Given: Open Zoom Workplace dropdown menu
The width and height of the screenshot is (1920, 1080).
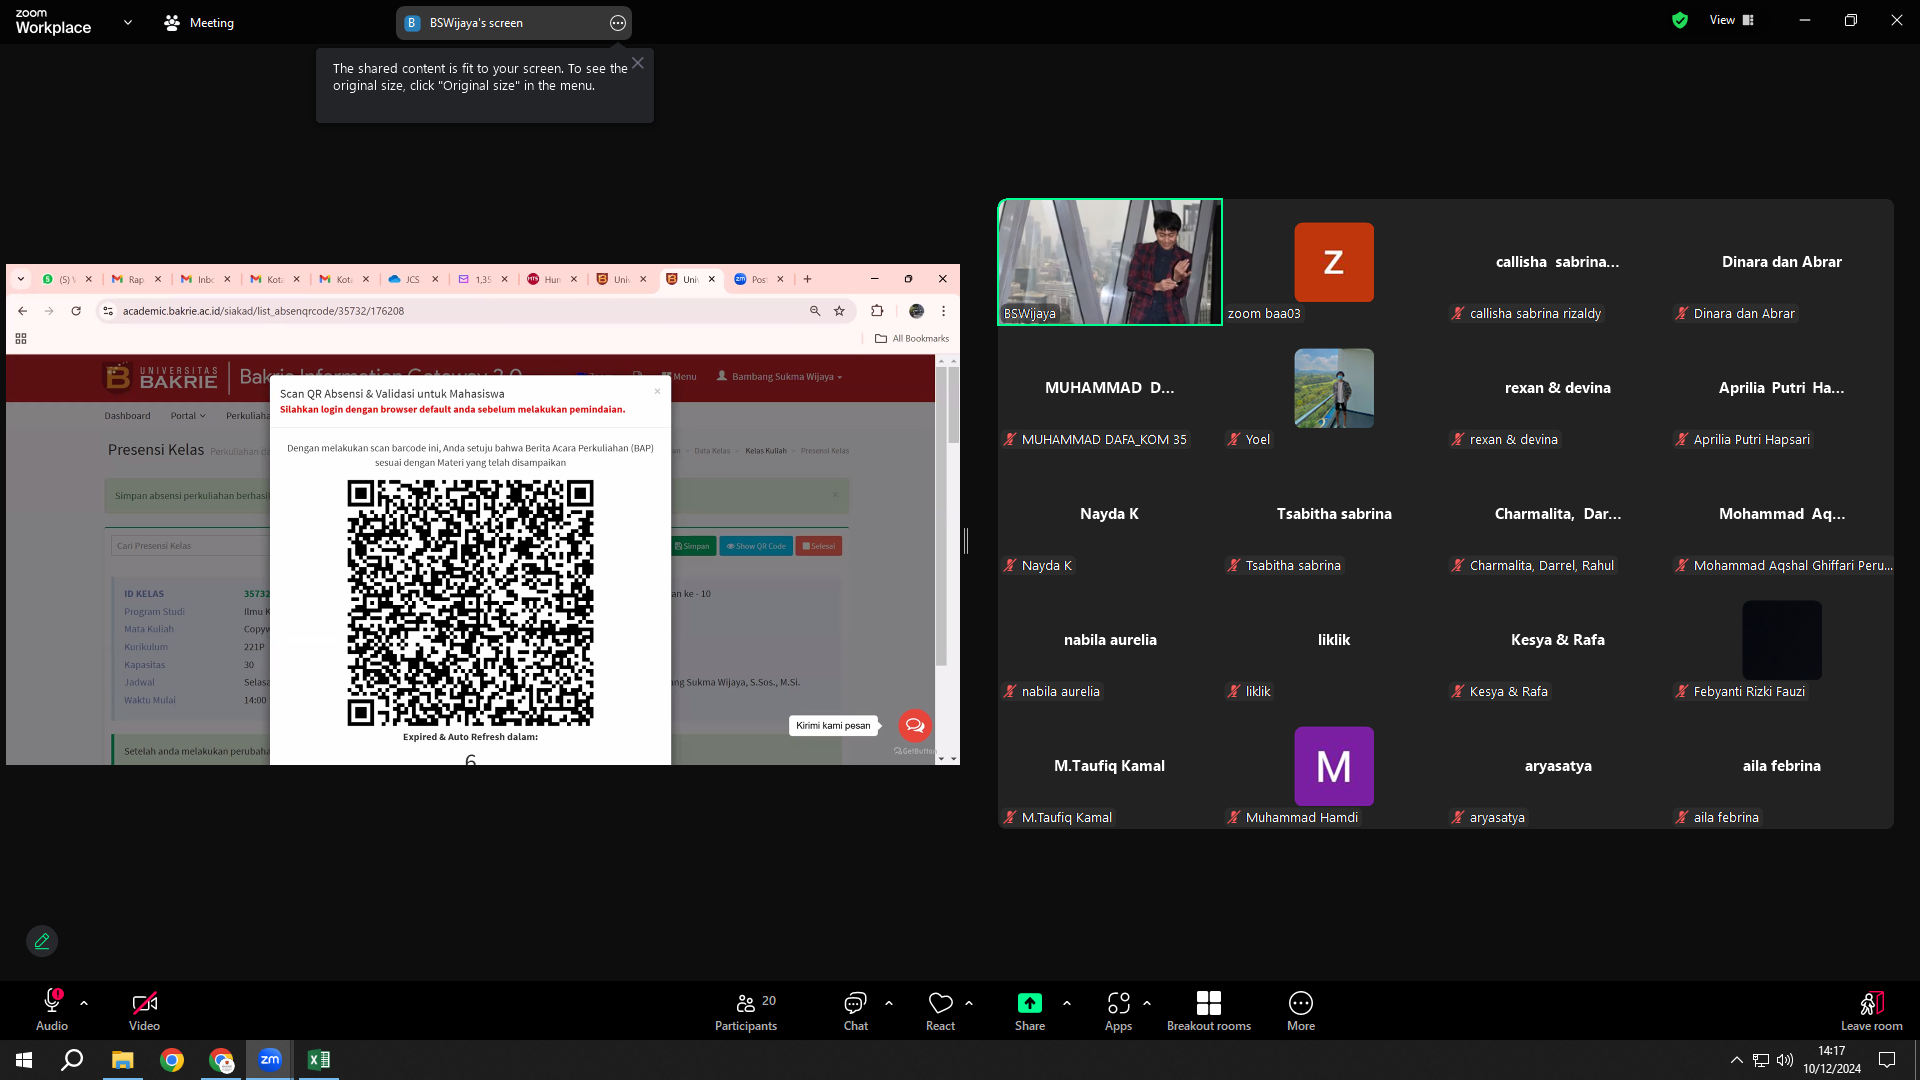Looking at the screenshot, I should 128,22.
